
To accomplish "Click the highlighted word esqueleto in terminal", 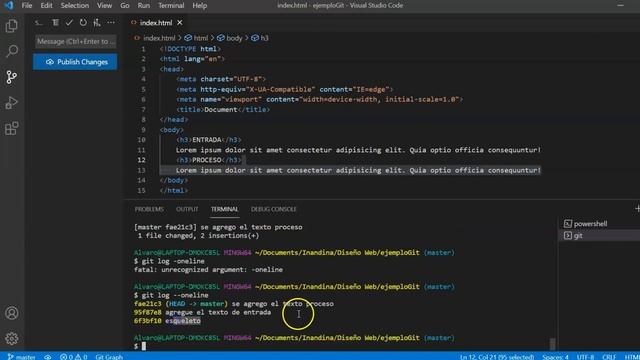I will [183, 321].
